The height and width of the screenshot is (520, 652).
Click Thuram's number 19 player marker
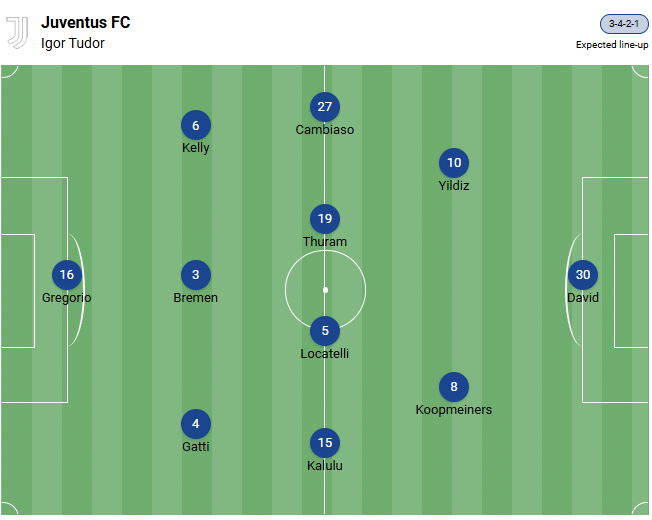pyautogui.click(x=325, y=219)
